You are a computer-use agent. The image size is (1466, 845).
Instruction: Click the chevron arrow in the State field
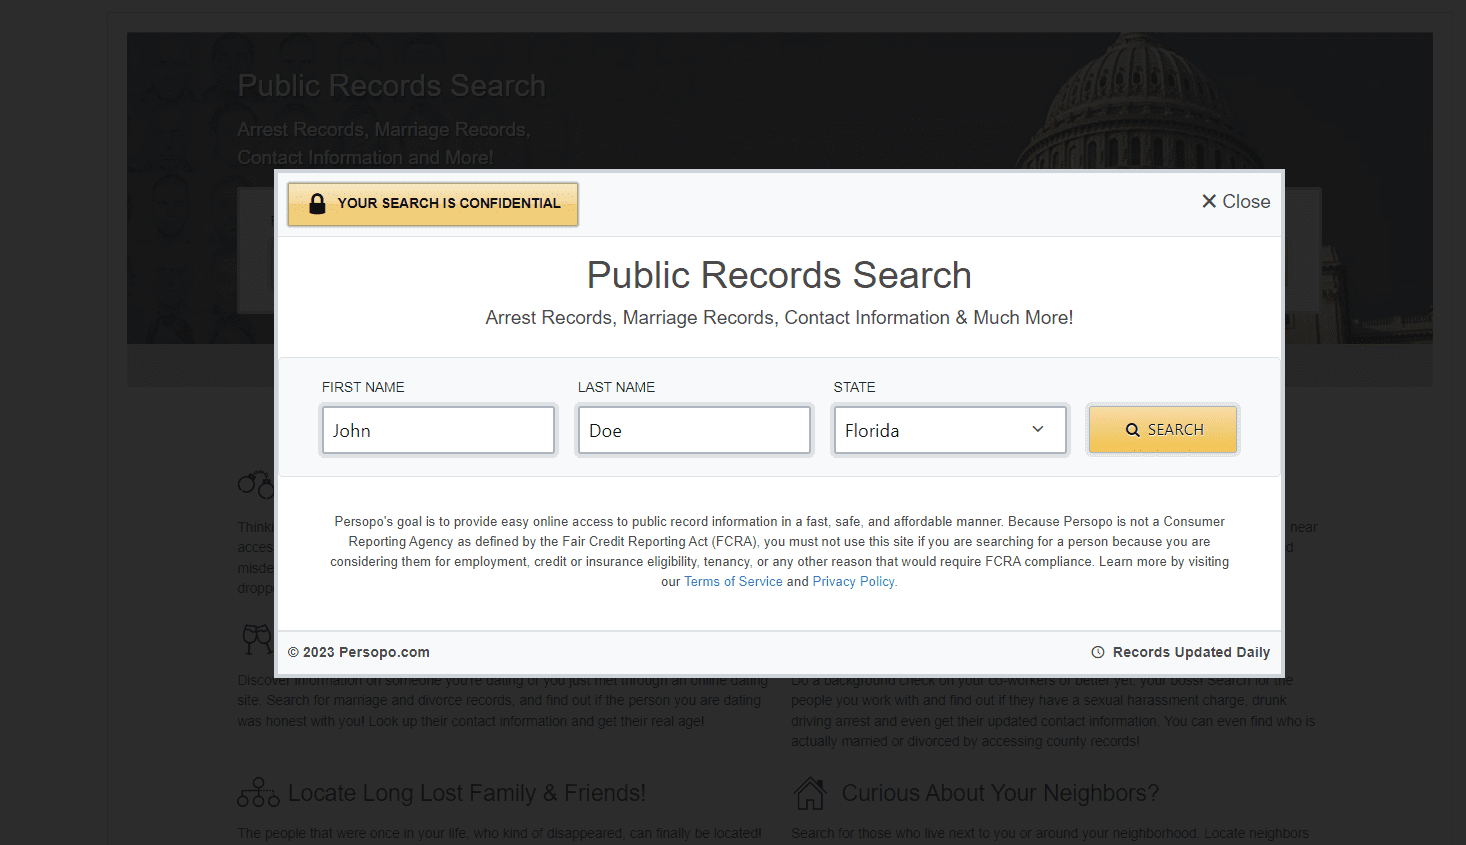pos(1038,429)
